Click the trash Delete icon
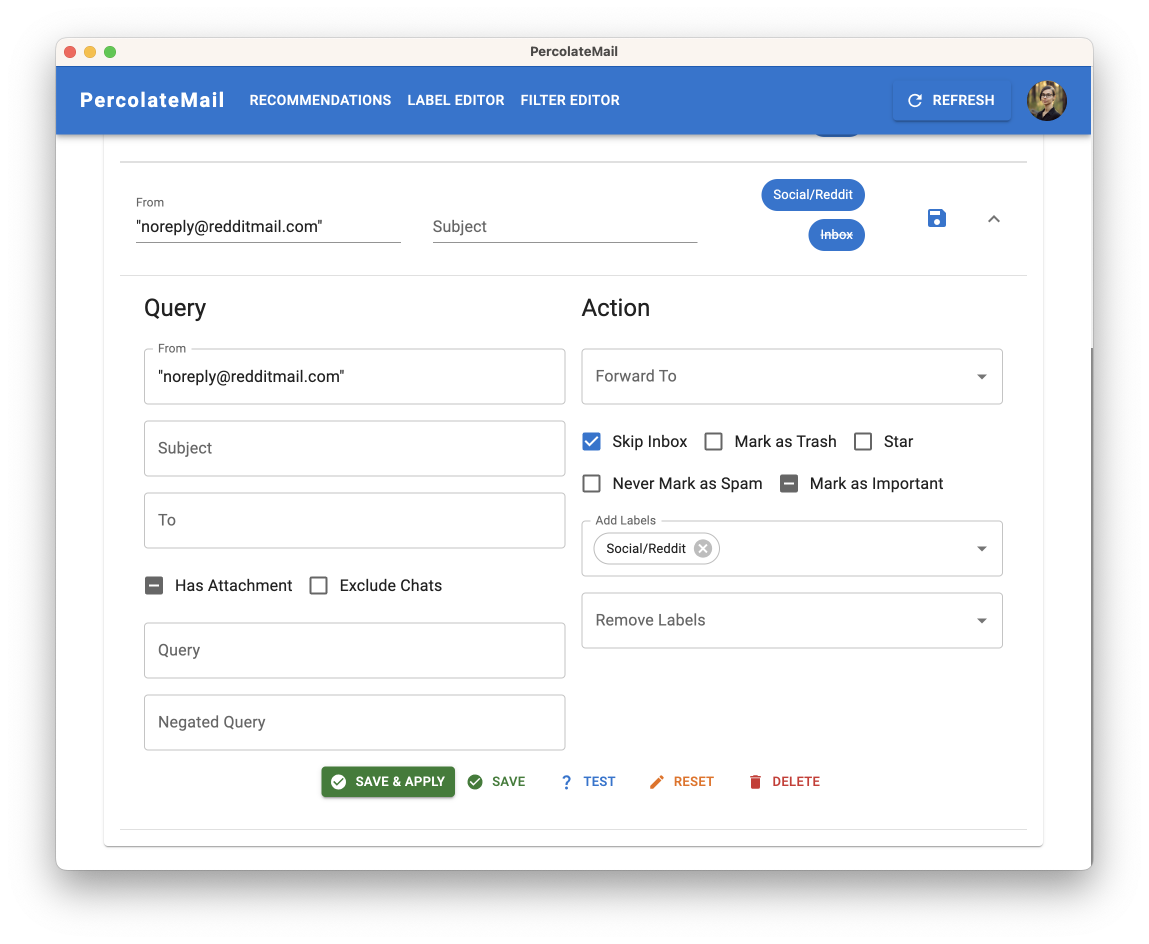This screenshot has height=944, width=1149. click(755, 782)
